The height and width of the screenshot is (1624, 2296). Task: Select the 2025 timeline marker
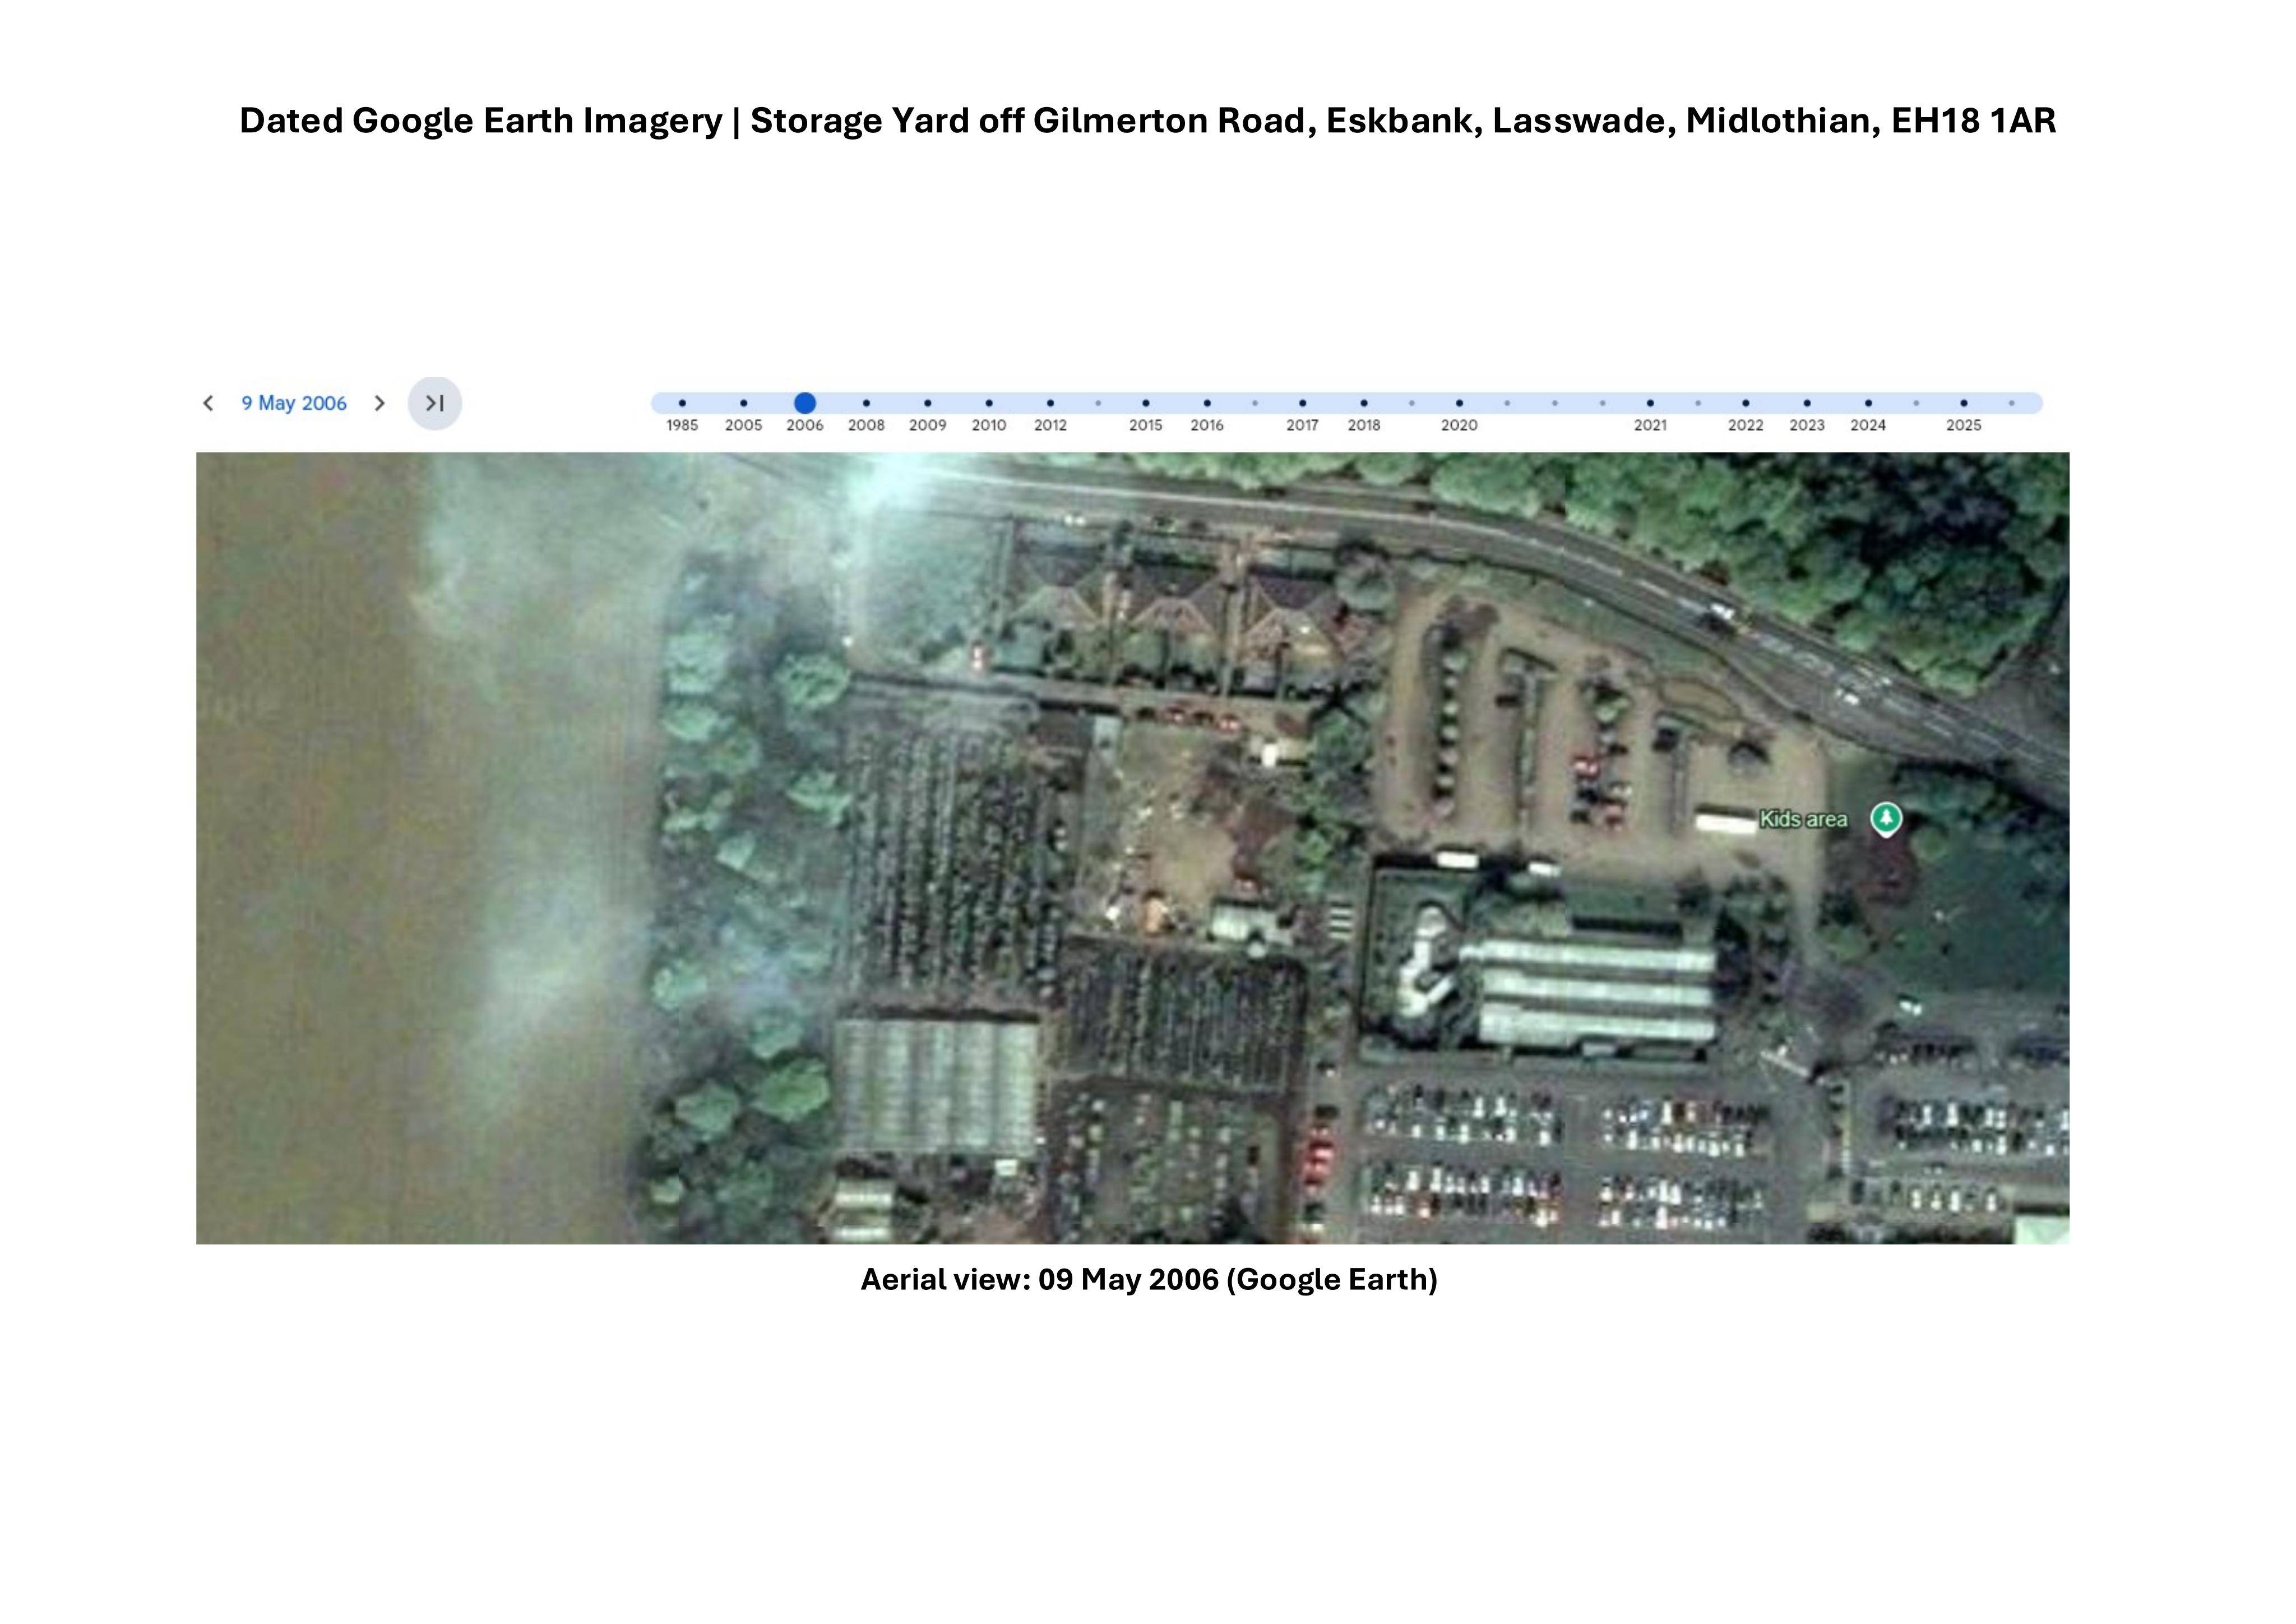pyautogui.click(x=1964, y=403)
